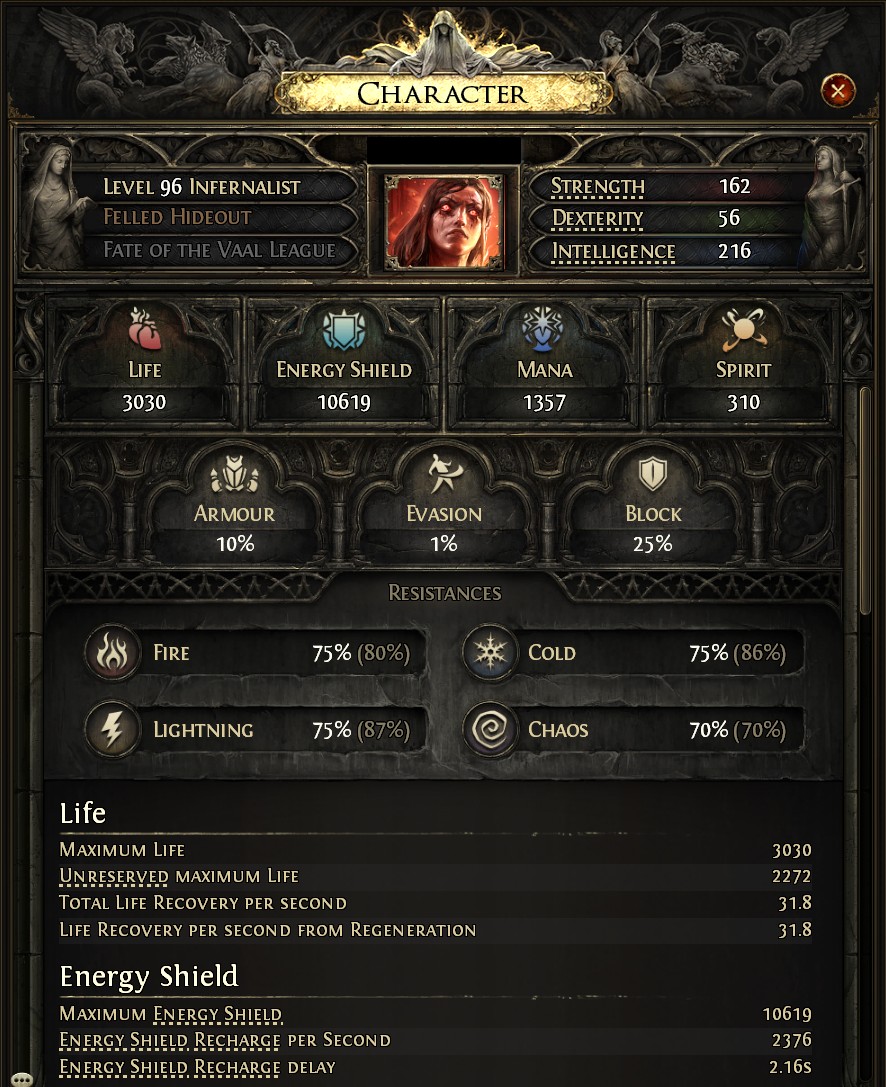The width and height of the screenshot is (886, 1087).
Task: Click the underlined Dexterity attribute label
Action: pyautogui.click(x=597, y=219)
